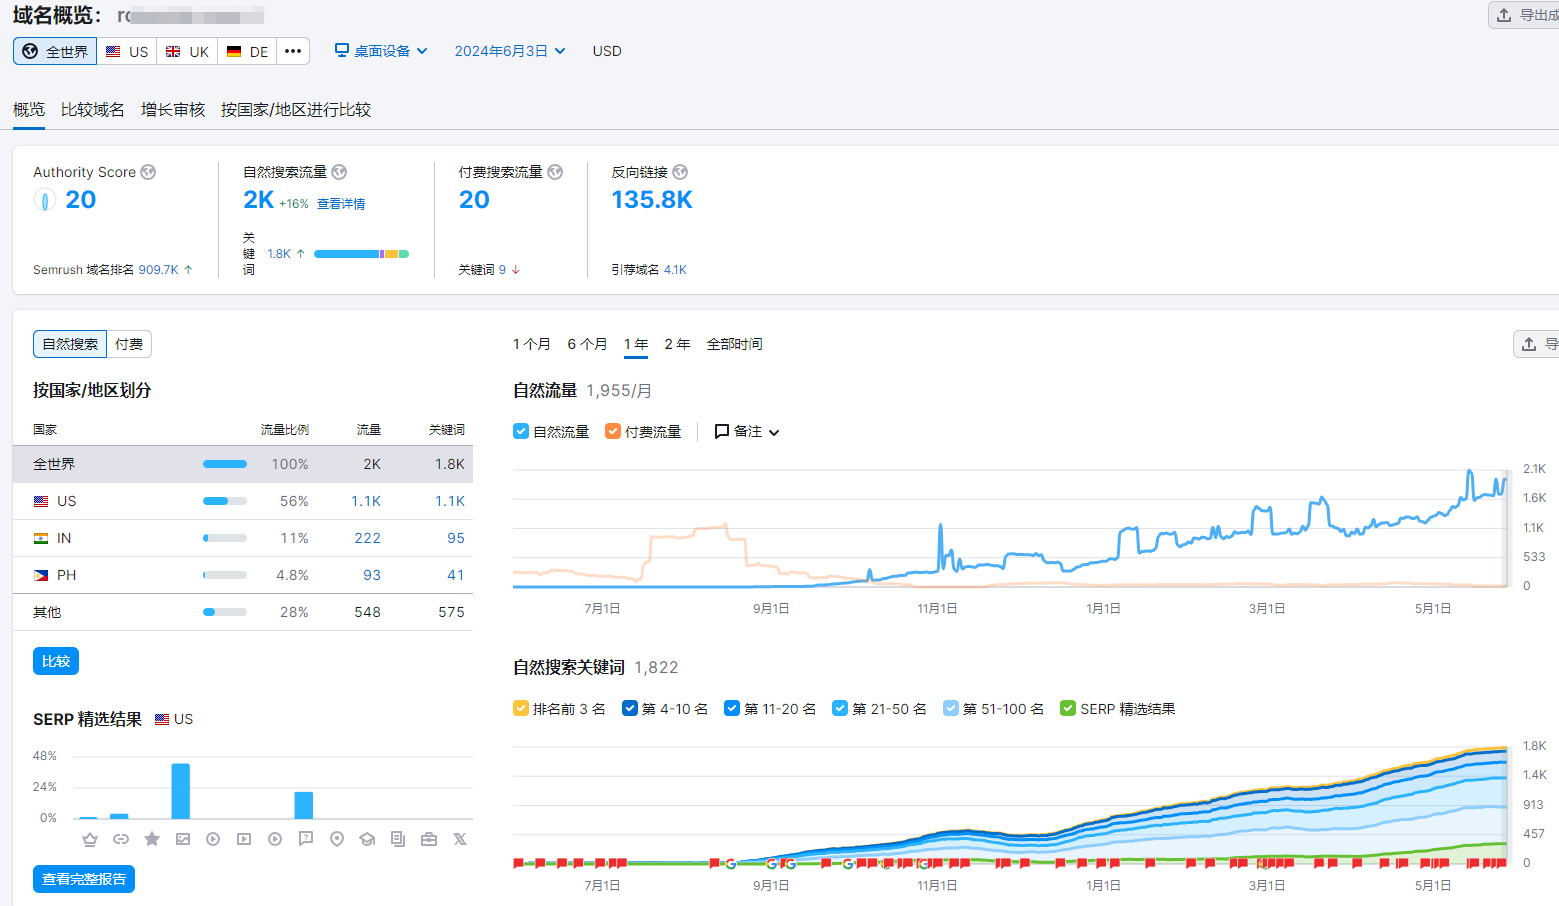Open the 2024年6月3日 date dropdown
Viewport: 1559px width, 906px height.
pyautogui.click(x=509, y=51)
